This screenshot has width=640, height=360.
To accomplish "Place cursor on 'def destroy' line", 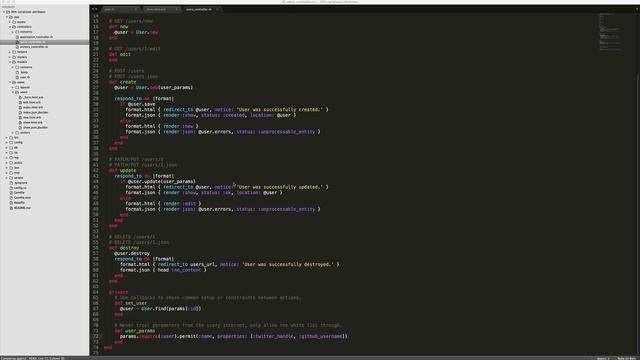I will 124,248.
